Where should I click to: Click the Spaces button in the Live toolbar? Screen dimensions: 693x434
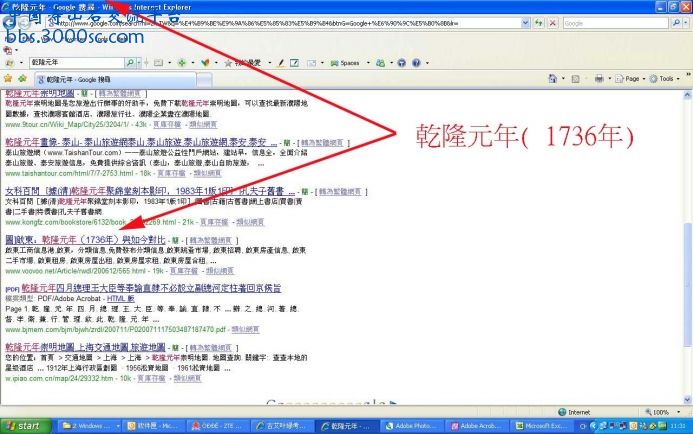[345, 63]
